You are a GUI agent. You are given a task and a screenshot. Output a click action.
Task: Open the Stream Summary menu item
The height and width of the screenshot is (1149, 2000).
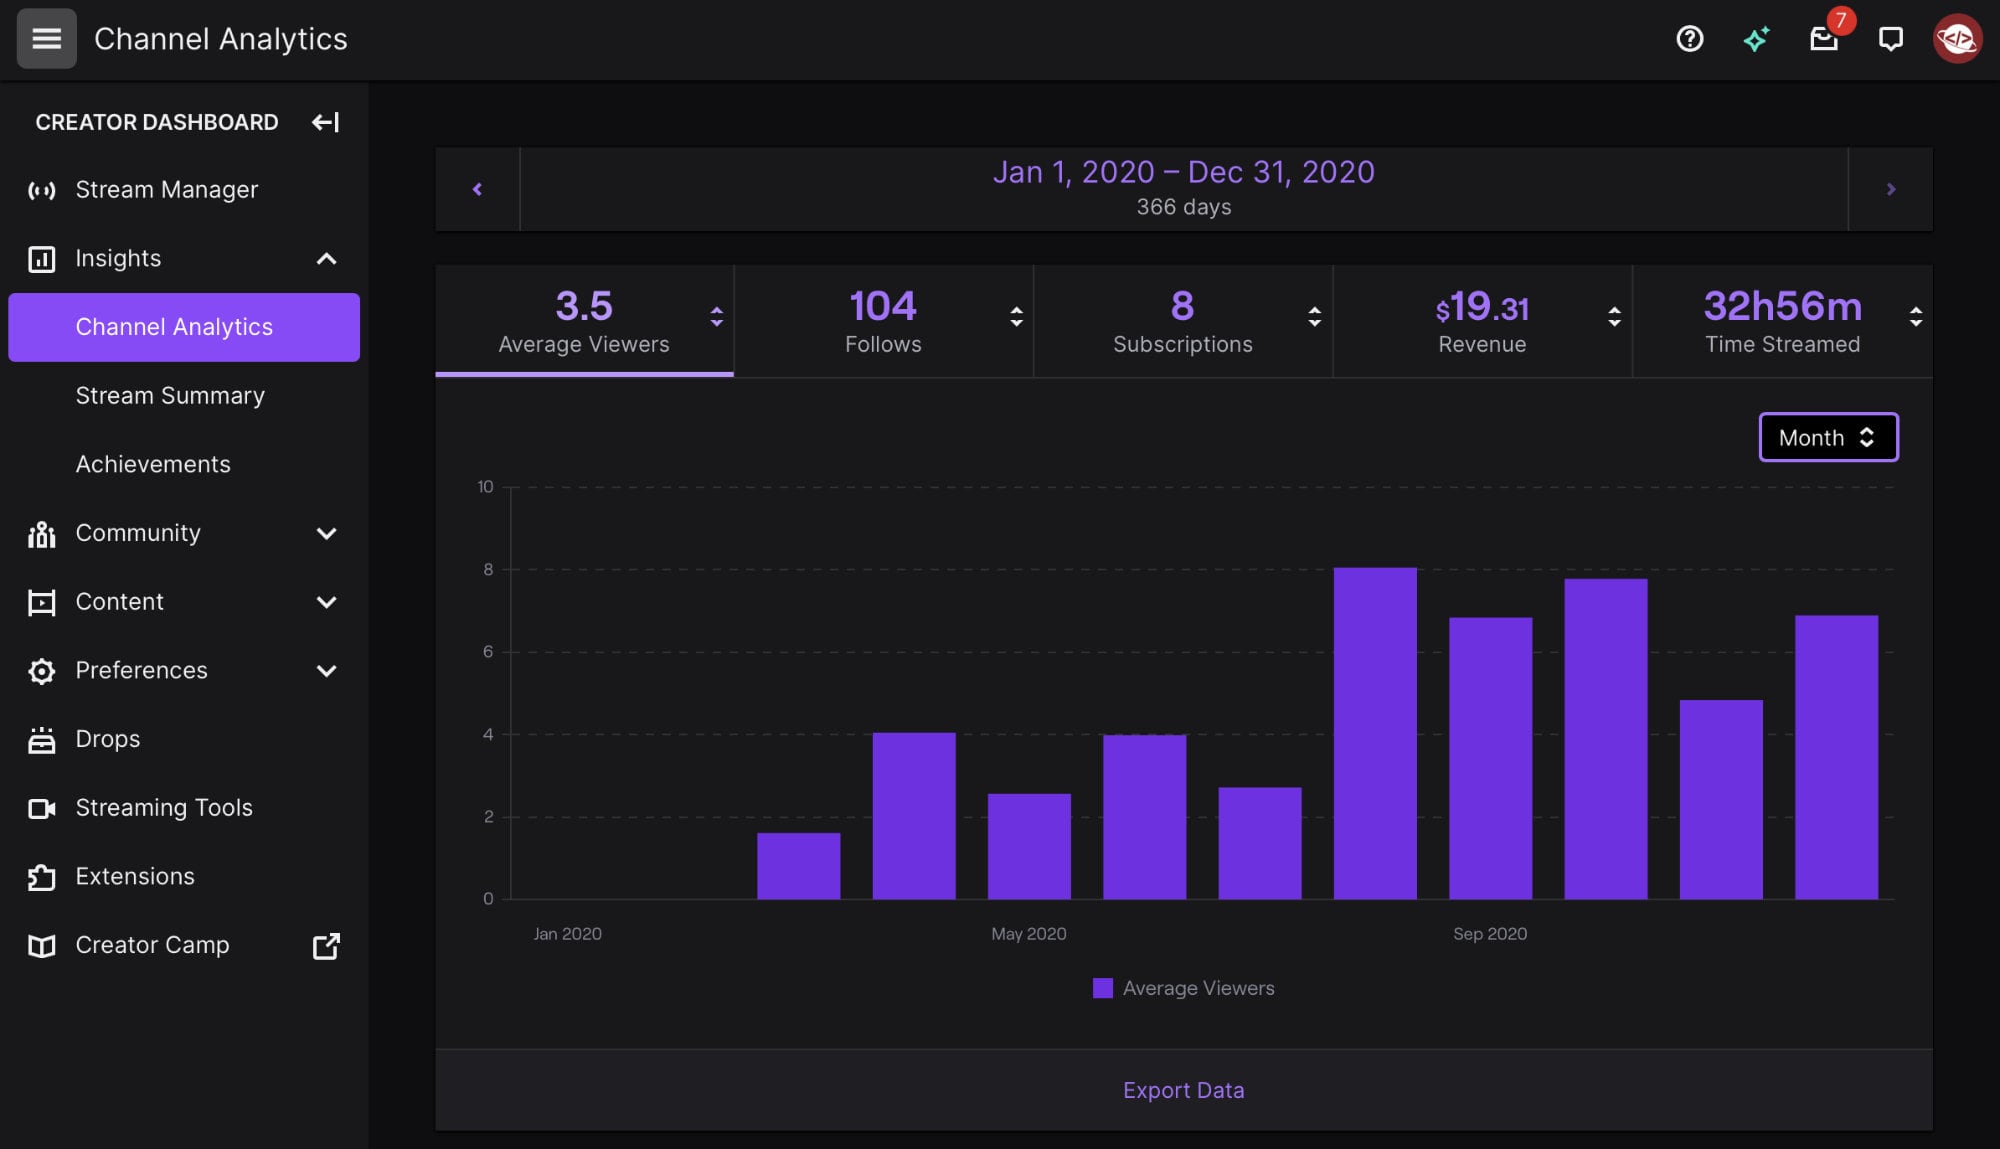[x=170, y=394]
